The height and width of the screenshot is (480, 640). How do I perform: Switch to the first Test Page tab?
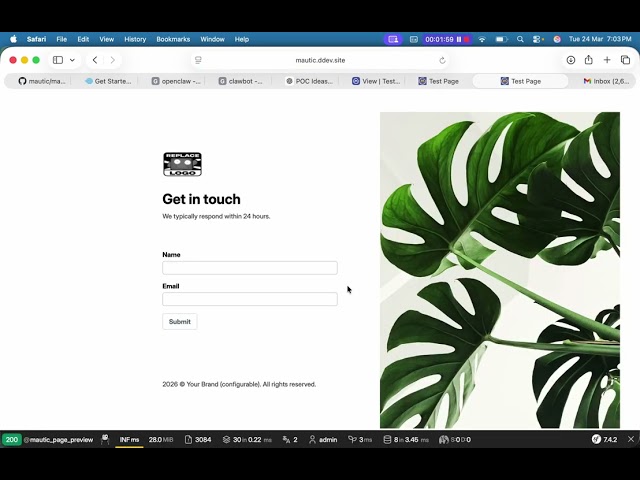[438, 81]
